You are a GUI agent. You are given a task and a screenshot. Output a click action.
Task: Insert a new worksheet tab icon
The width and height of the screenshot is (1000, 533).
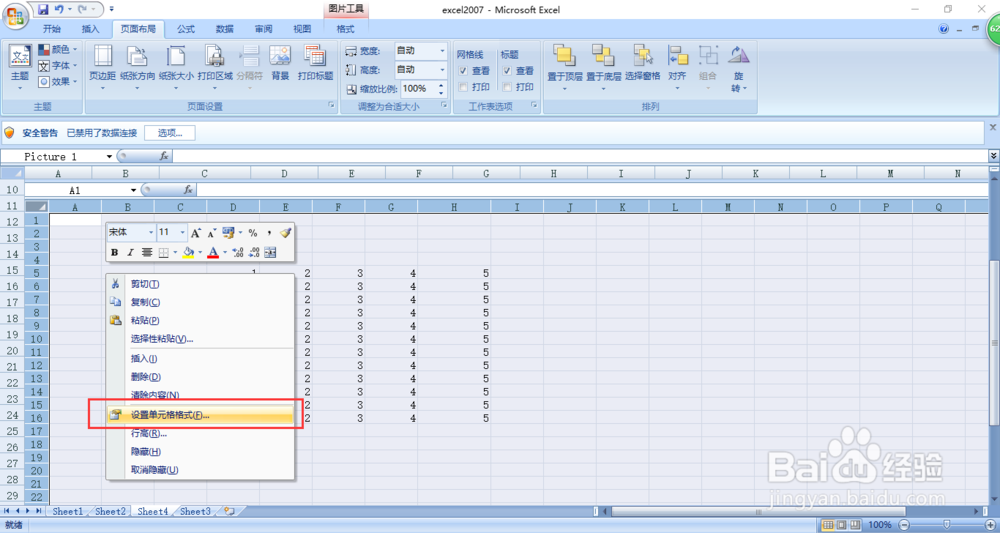click(x=230, y=511)
